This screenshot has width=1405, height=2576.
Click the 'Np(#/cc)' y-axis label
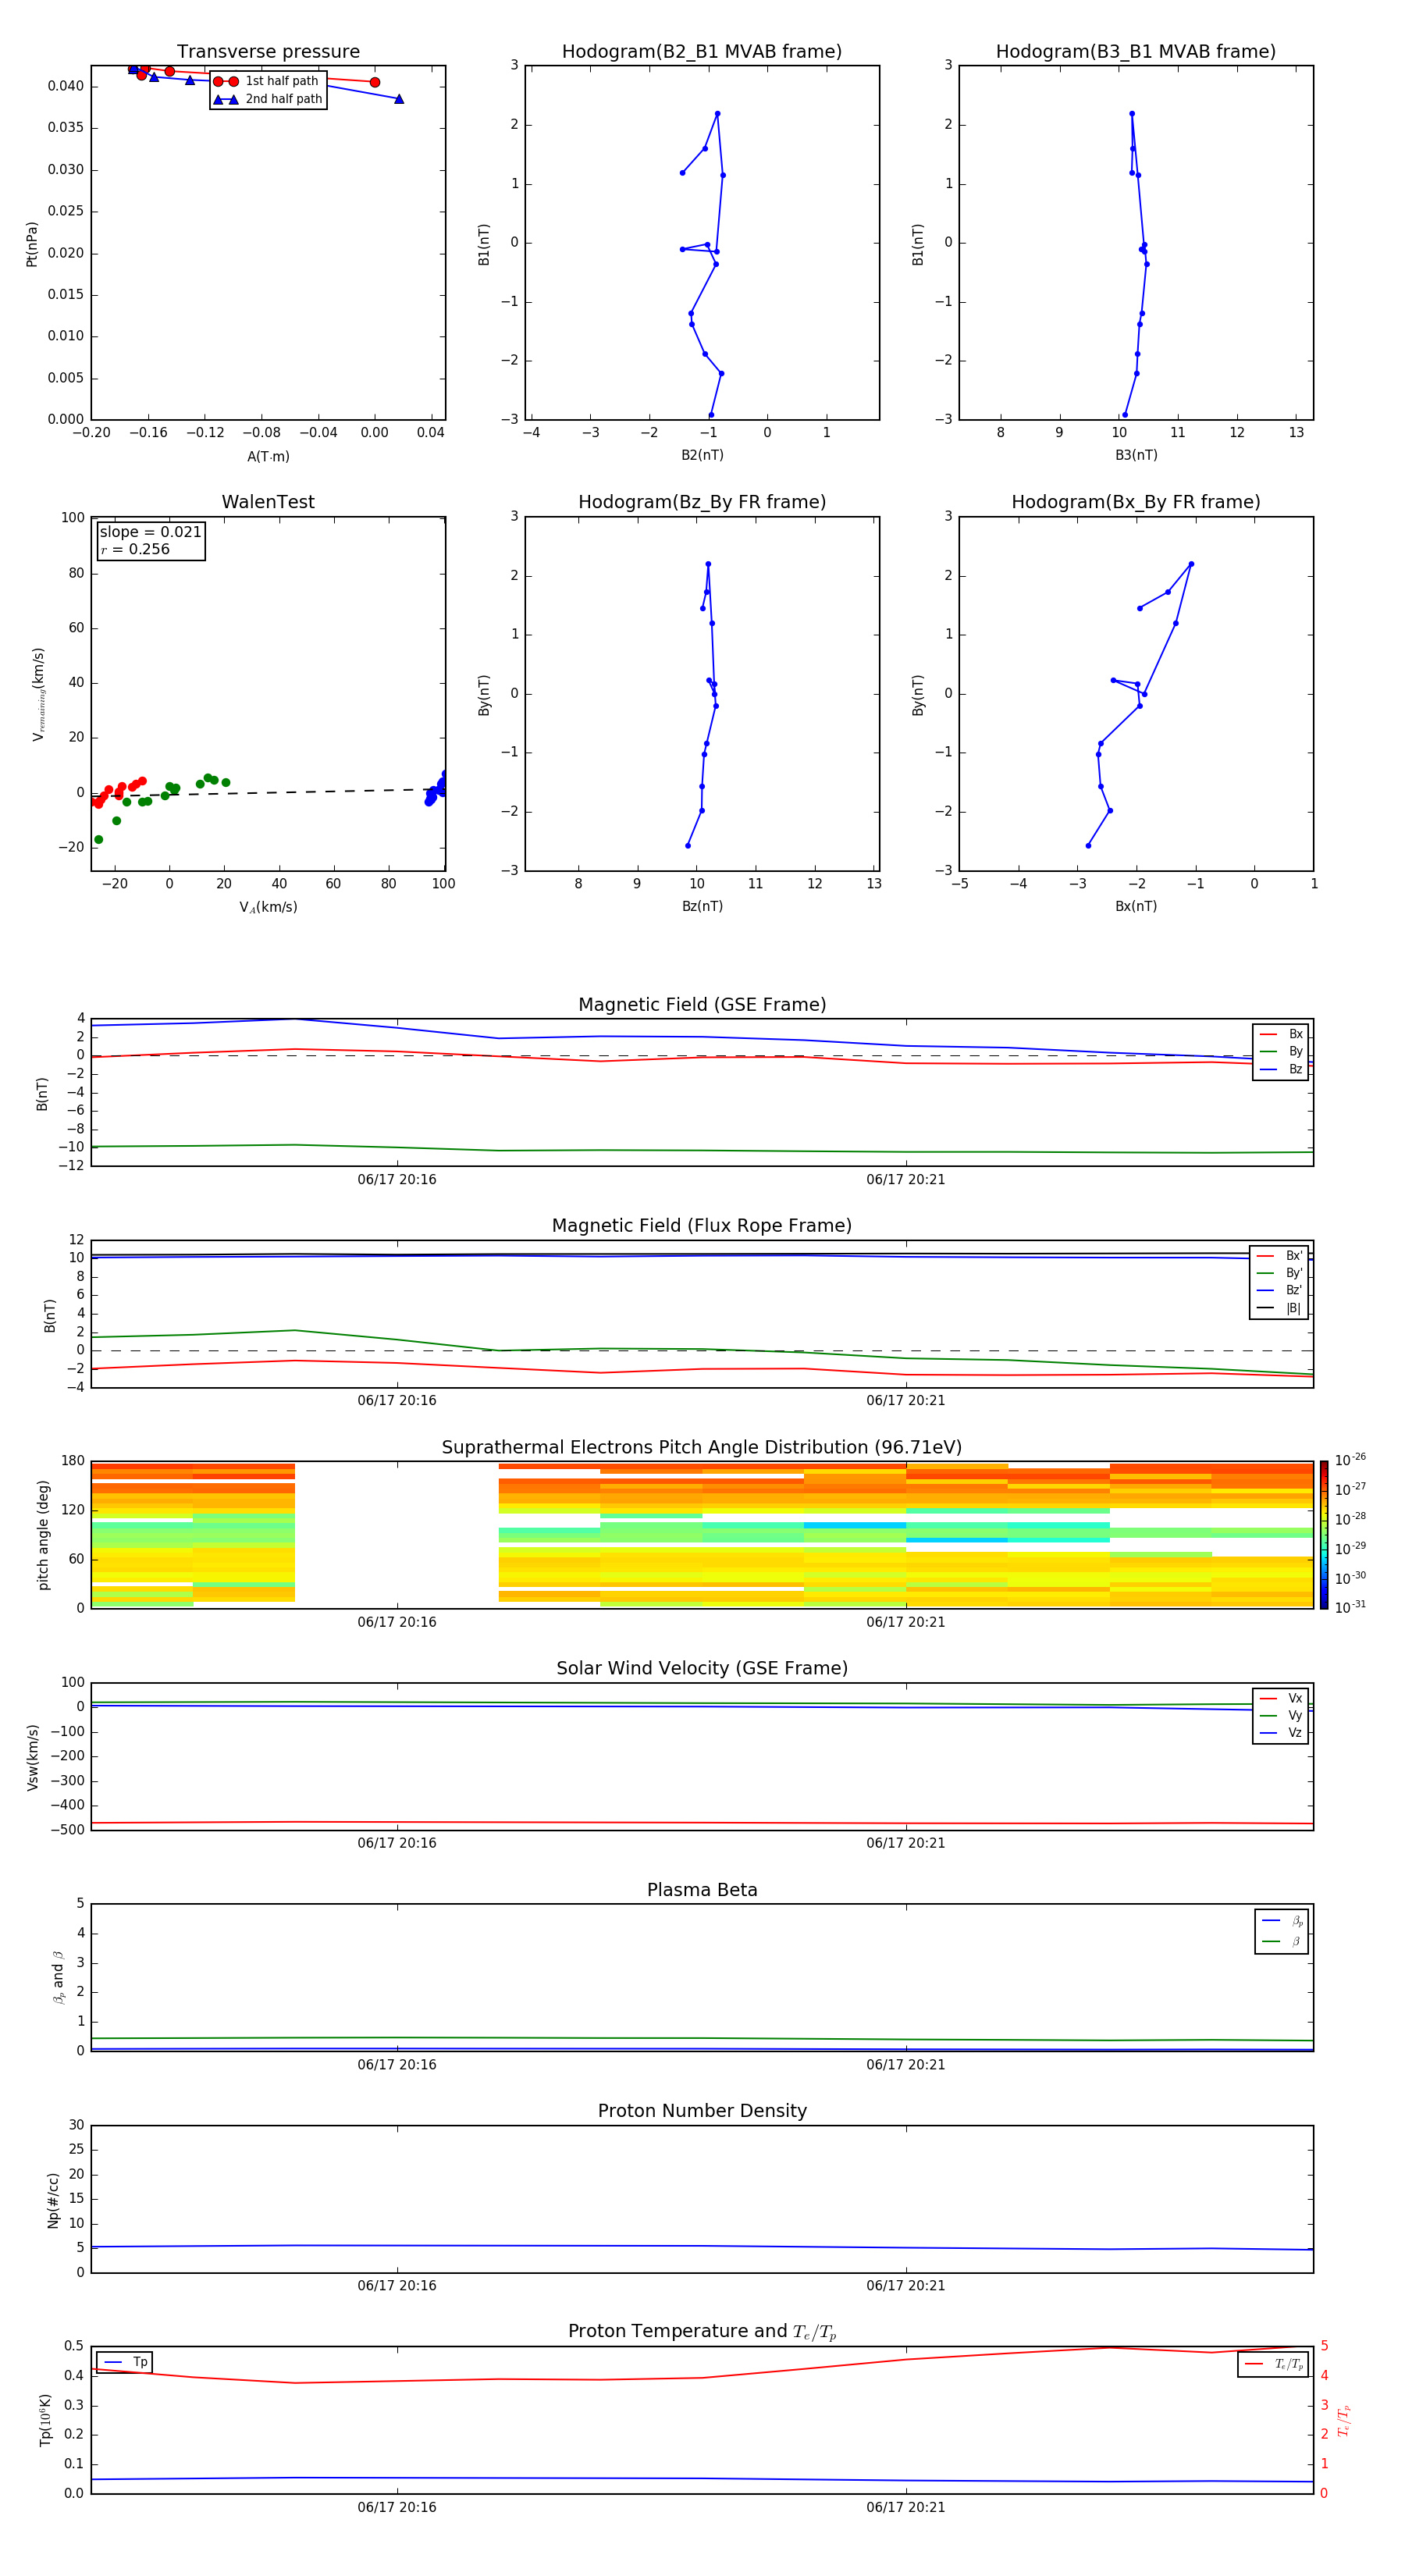(x=53, y=2200)
